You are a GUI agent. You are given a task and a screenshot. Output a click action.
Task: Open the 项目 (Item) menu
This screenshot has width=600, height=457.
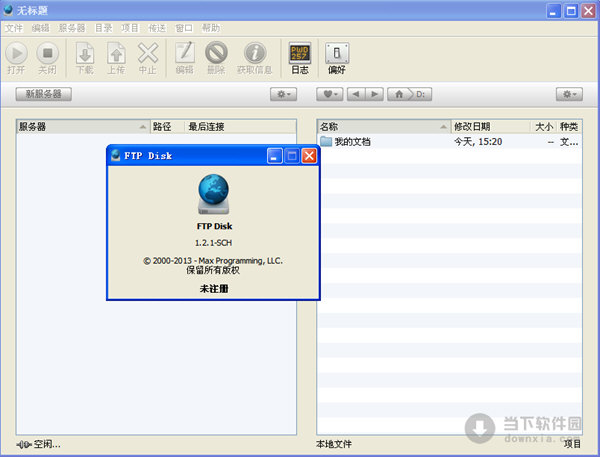point(130,28)
